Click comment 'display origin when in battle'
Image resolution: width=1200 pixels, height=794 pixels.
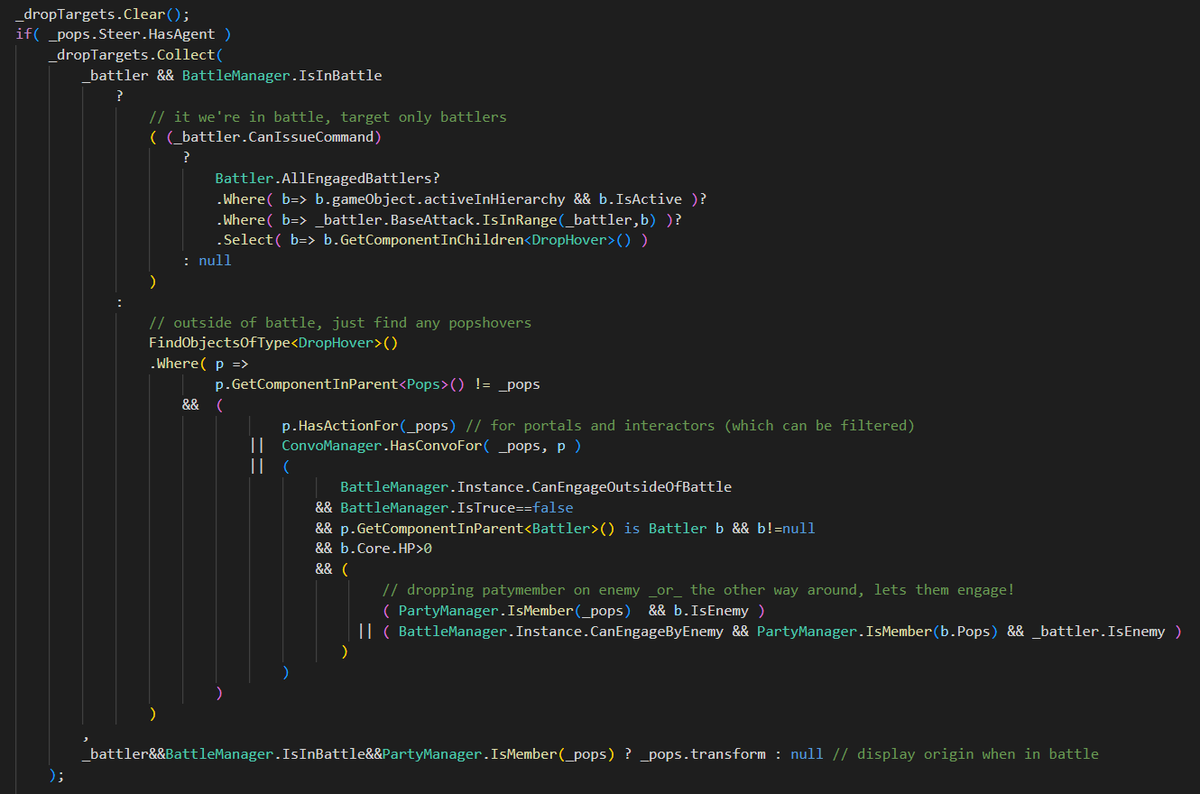coord(966,754)
